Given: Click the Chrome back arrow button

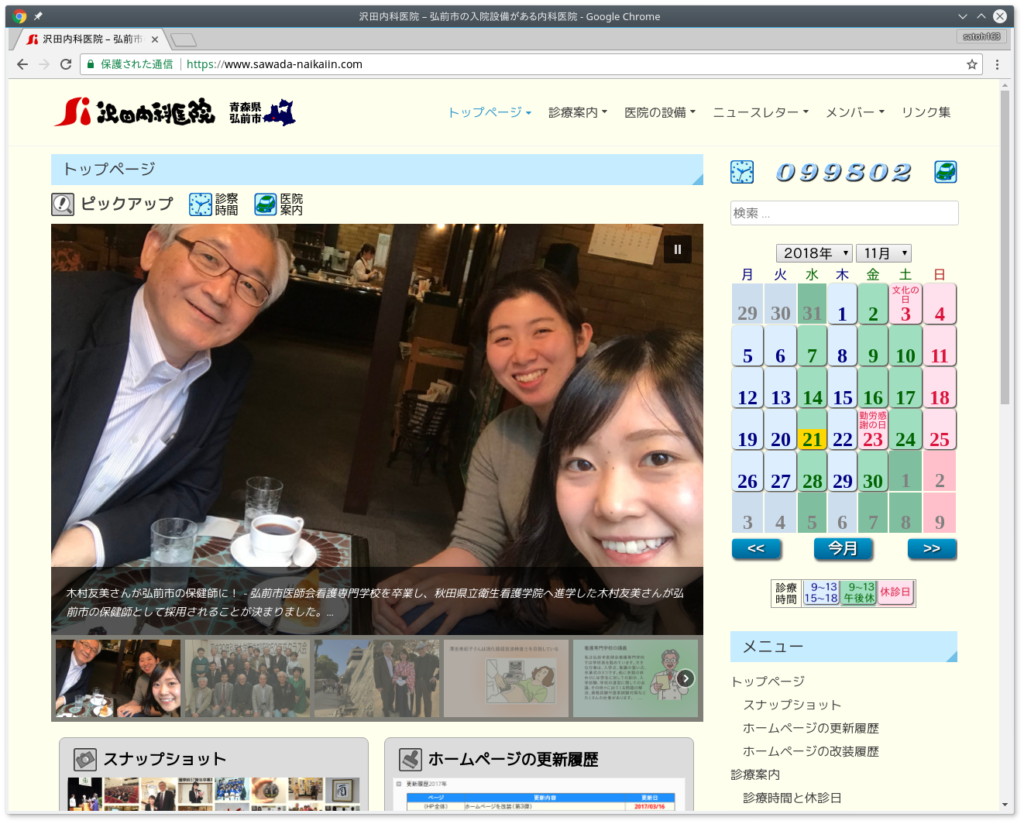Looking at the screenshot, I should [23, 64].
